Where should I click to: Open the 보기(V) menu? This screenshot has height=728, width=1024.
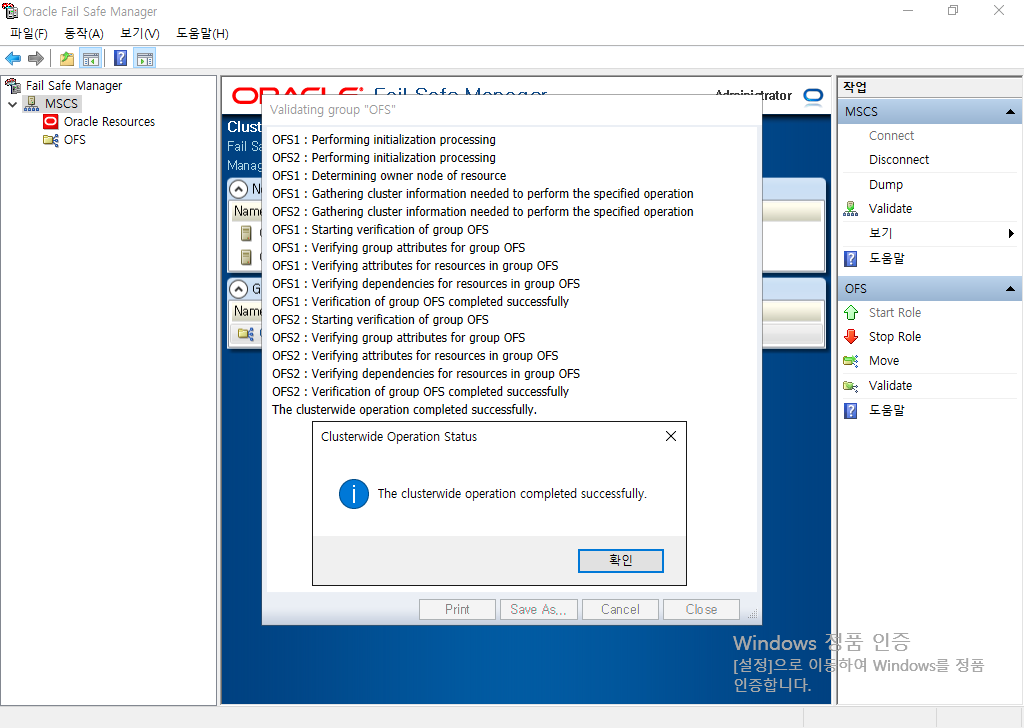coord(140,33)
